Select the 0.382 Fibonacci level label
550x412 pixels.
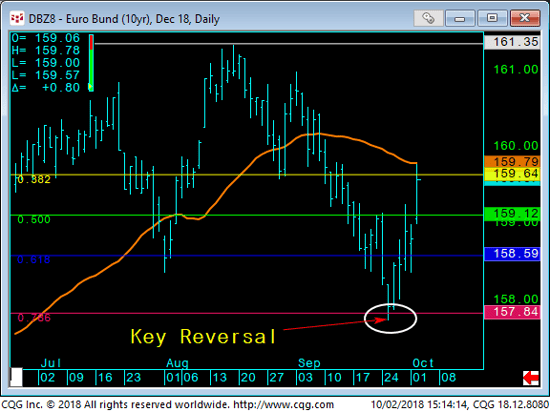[34, 180]
